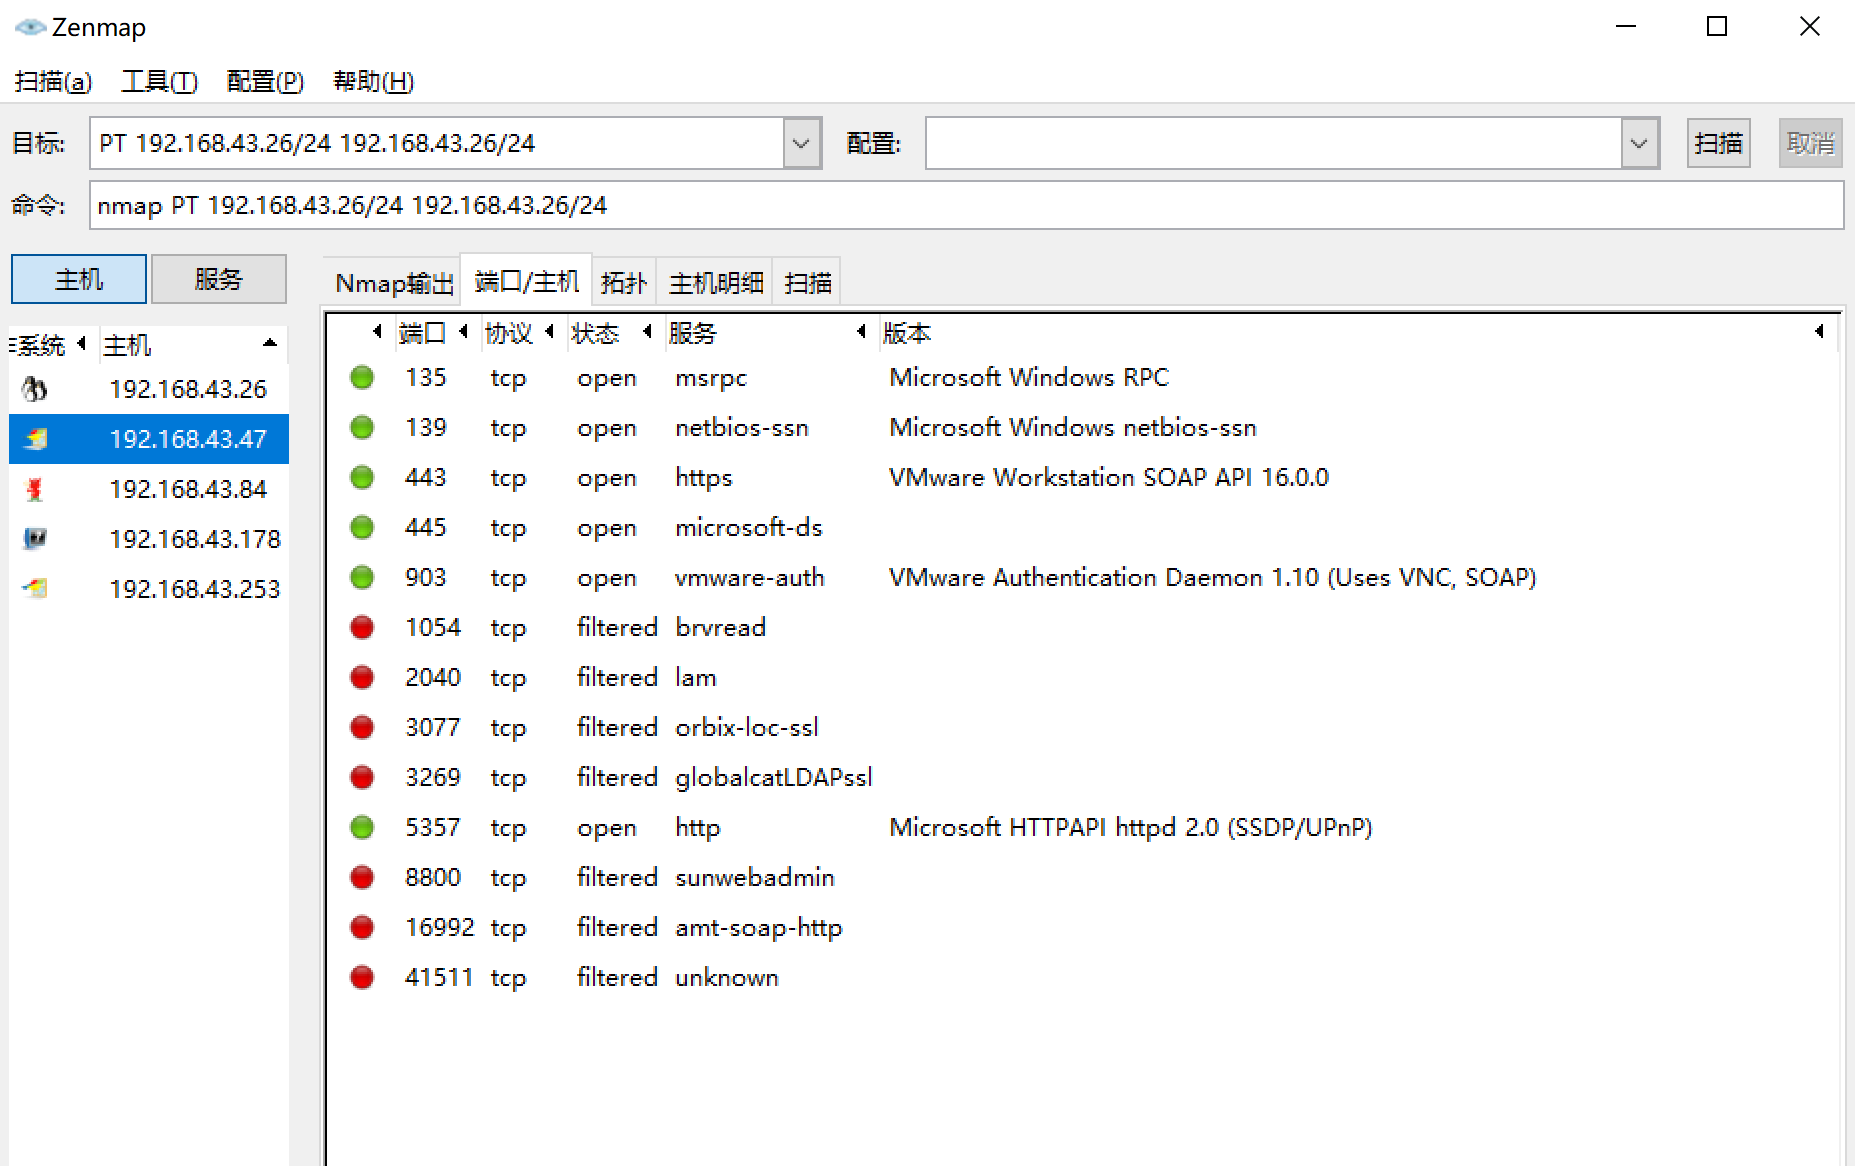Switch to the 拓扑 tab
The image size is (1855, 1166).
624,283
